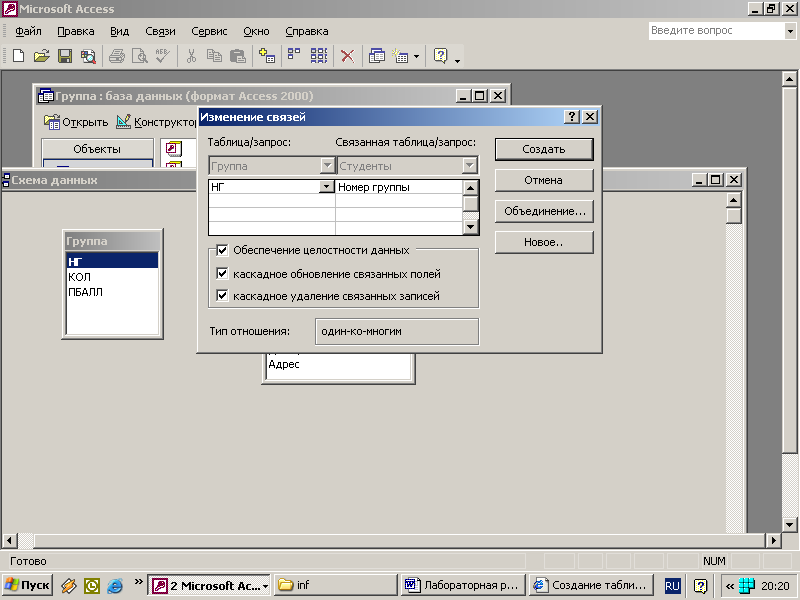800x600 pixels.
Task: Click the Новое.. button
Action: tap(544, 242)
